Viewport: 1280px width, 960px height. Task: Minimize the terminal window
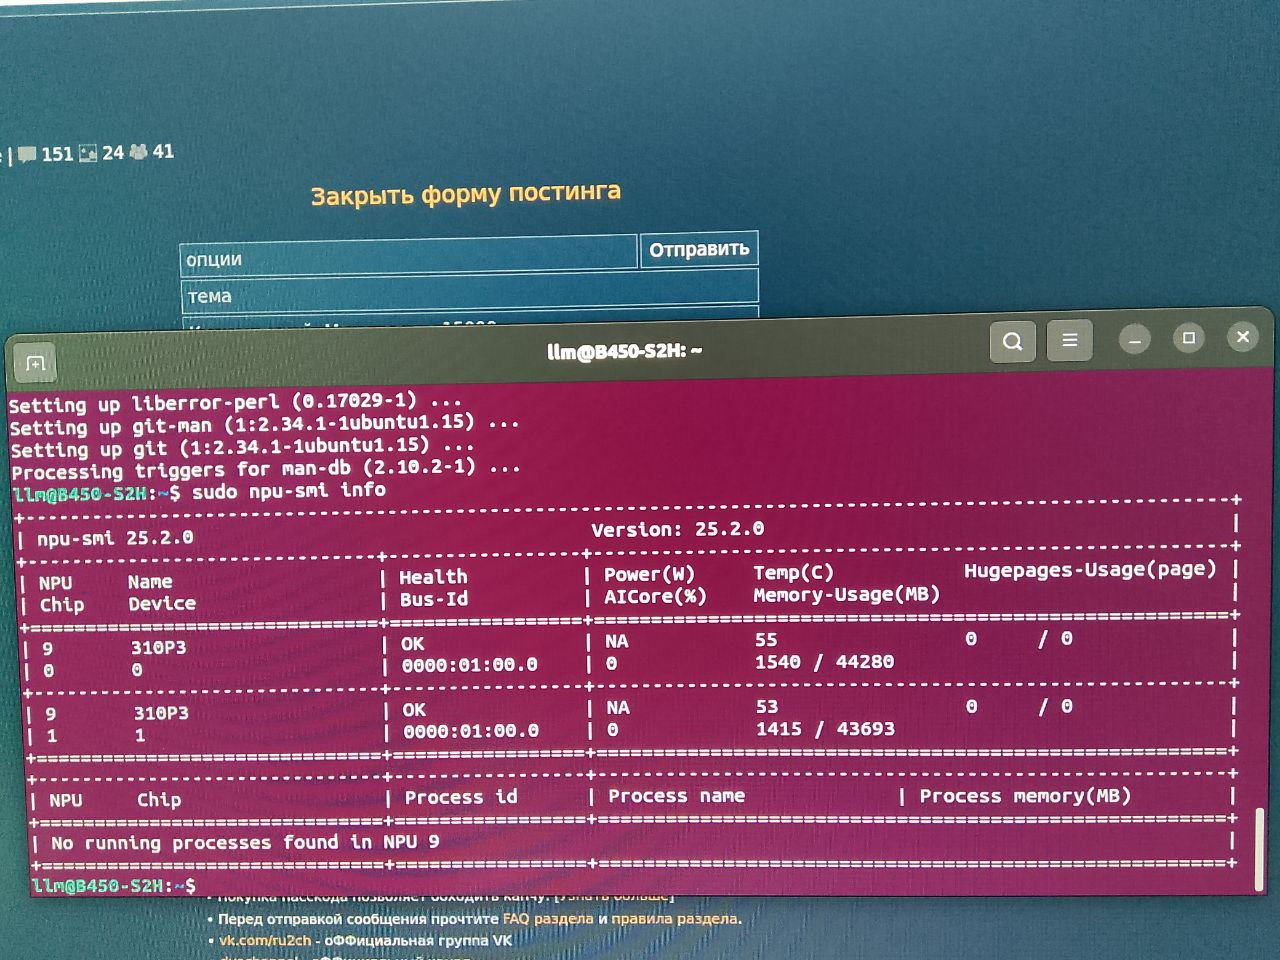tap(1134, 340)
